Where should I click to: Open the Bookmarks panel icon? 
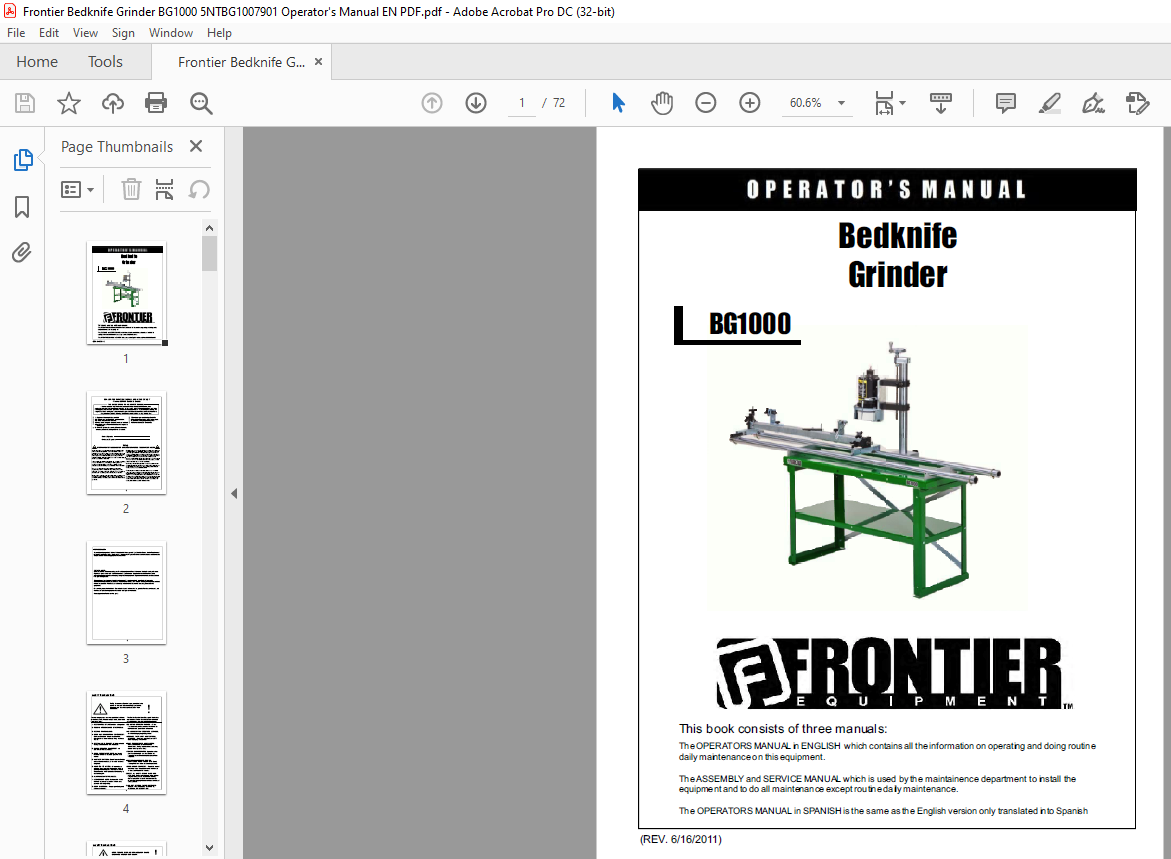tap(22, 207)
